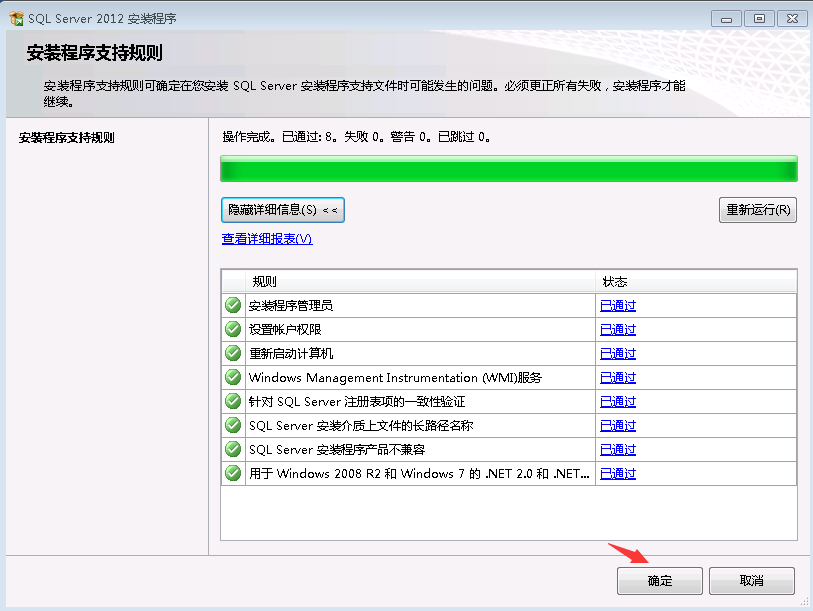Rerun the rules with 重新运行(R)

(x=758, y=210)
